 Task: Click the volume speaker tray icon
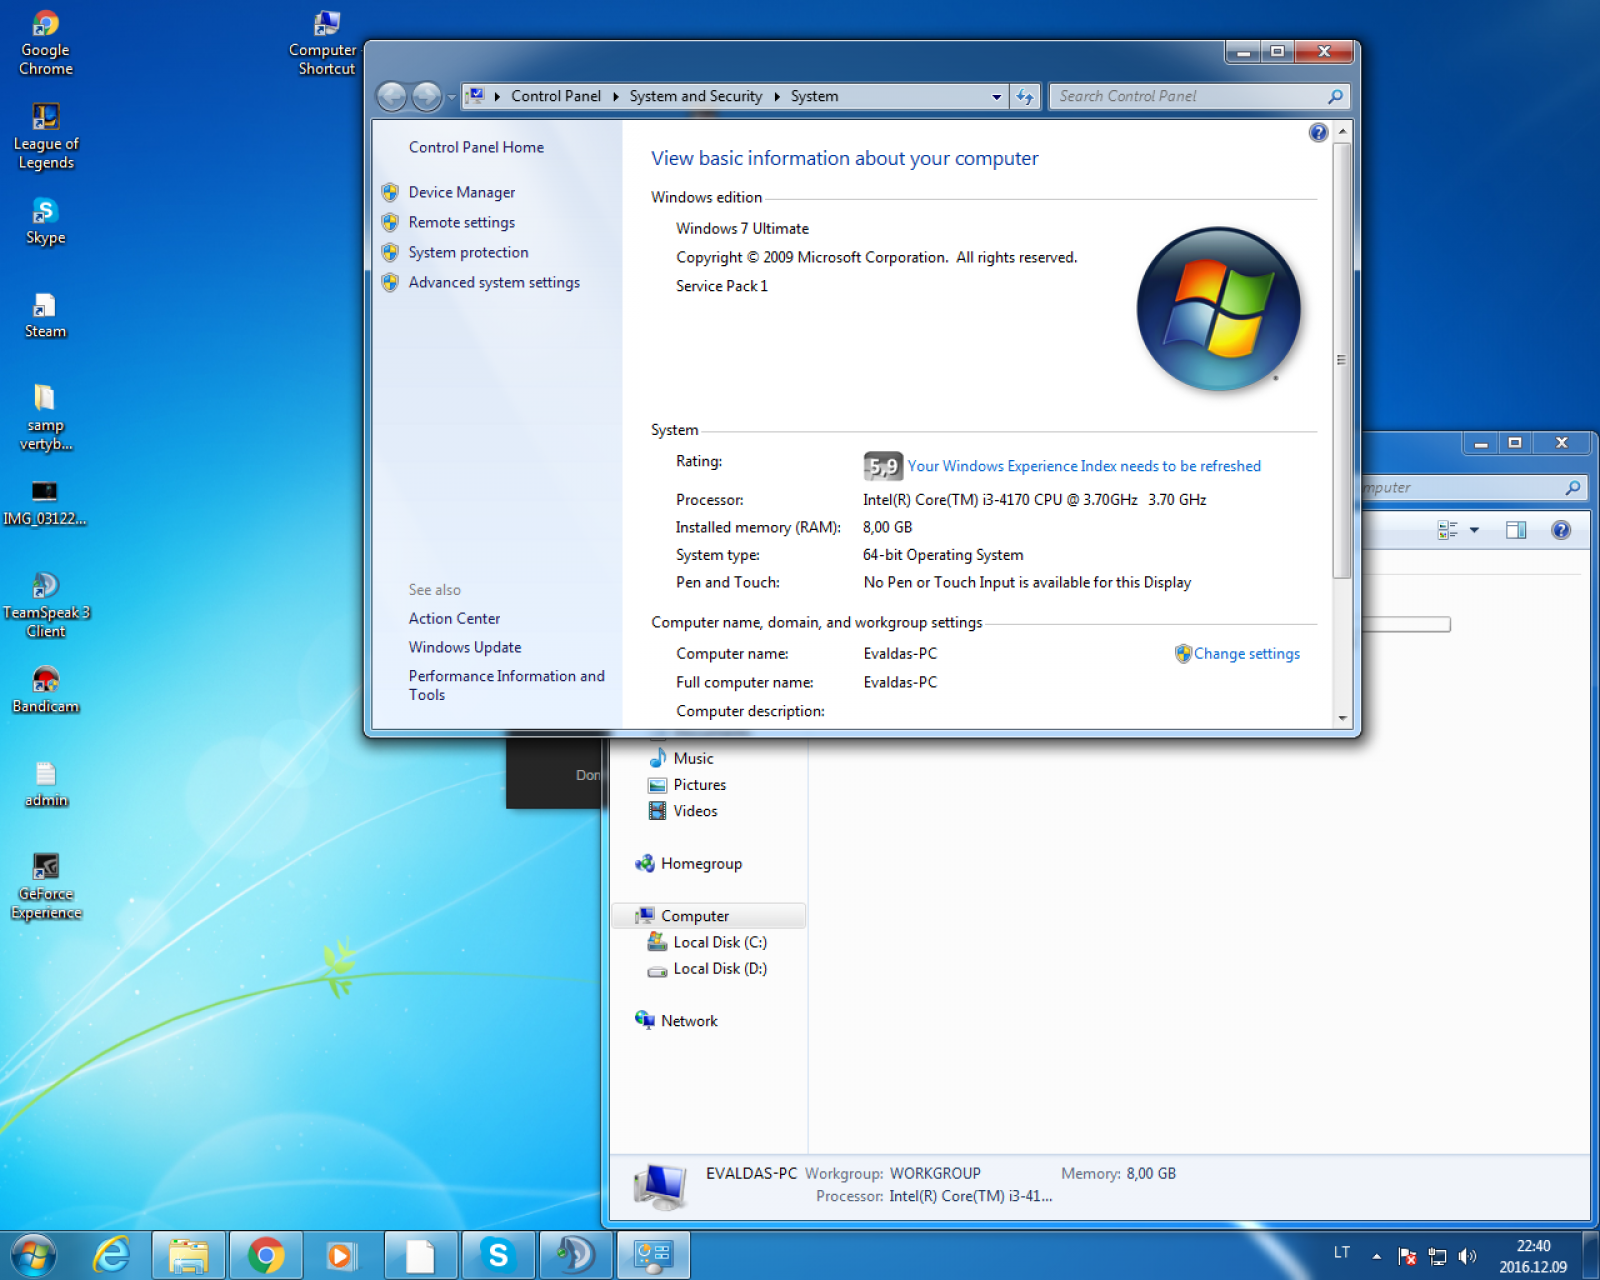(x=1467, y=1256)
